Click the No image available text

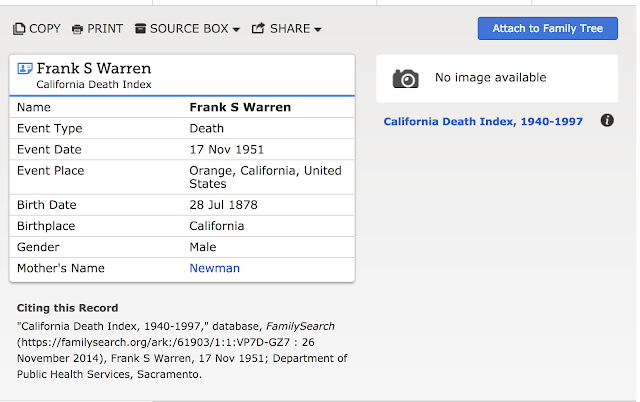491,78
